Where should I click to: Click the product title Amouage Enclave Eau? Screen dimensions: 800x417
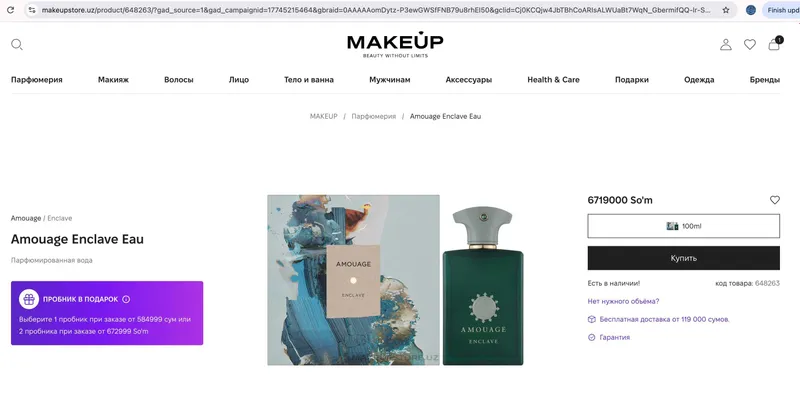point(77,239)
